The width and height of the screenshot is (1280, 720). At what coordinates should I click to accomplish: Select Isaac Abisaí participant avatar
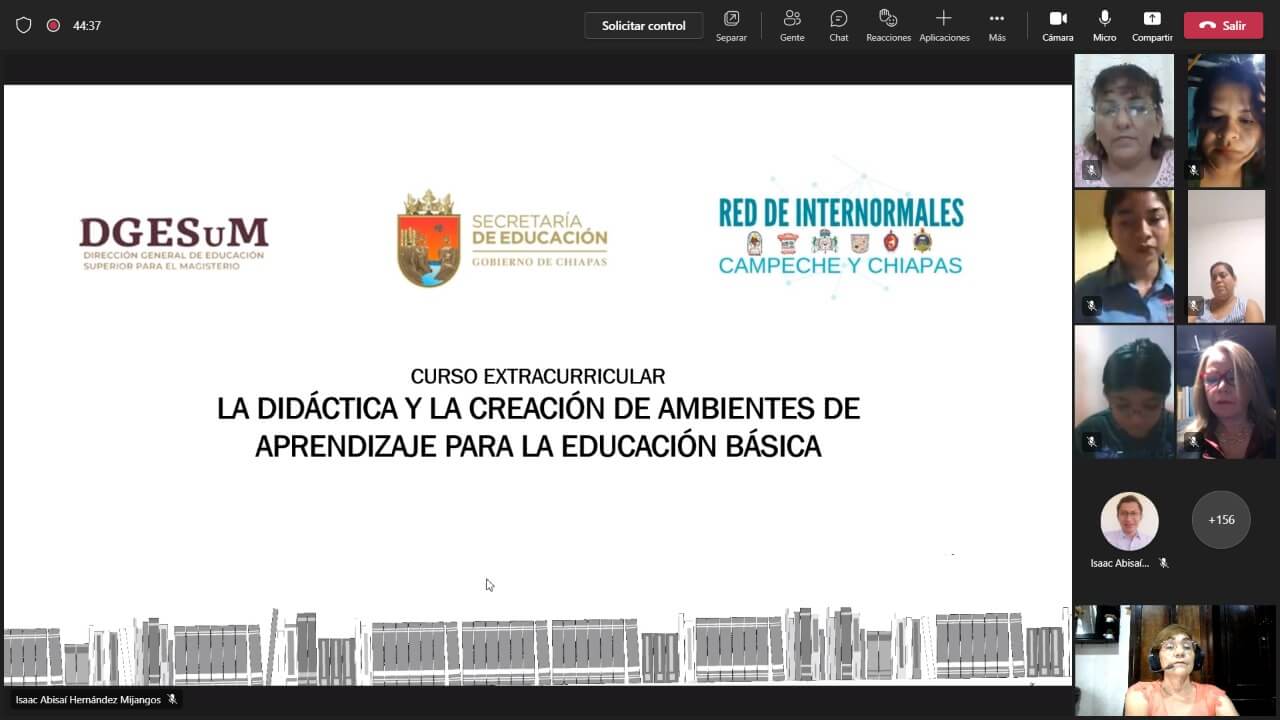click(1129, 521)
